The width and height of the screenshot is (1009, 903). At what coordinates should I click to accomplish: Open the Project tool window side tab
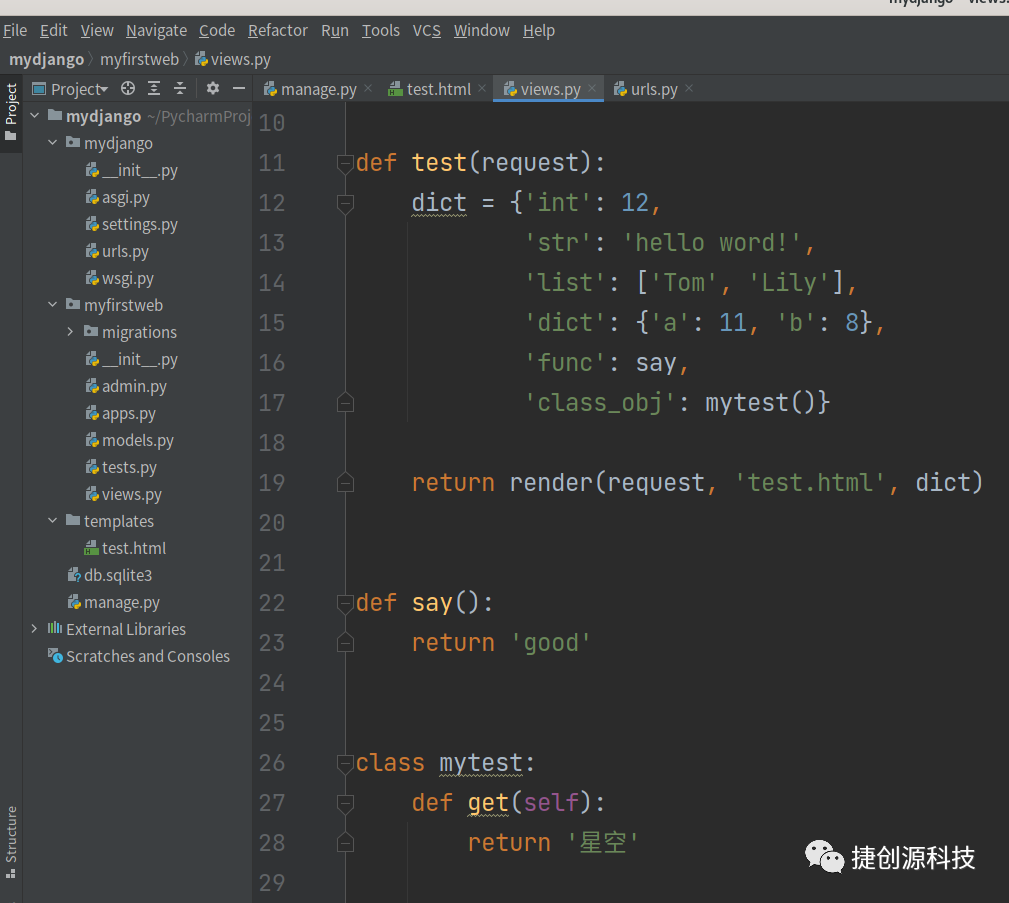(x=11, y=112)
